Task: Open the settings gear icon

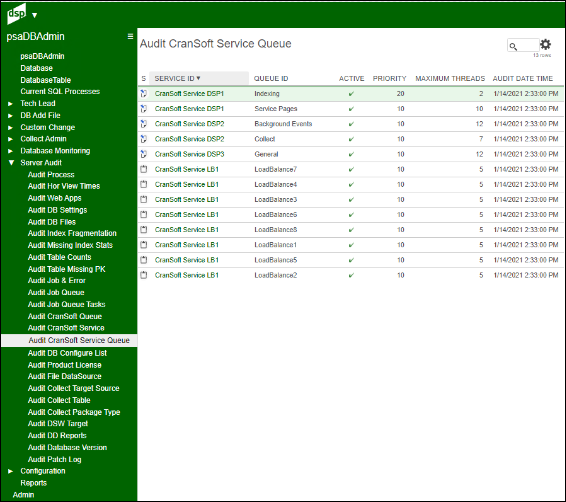Action: click(x=545, y=44)
